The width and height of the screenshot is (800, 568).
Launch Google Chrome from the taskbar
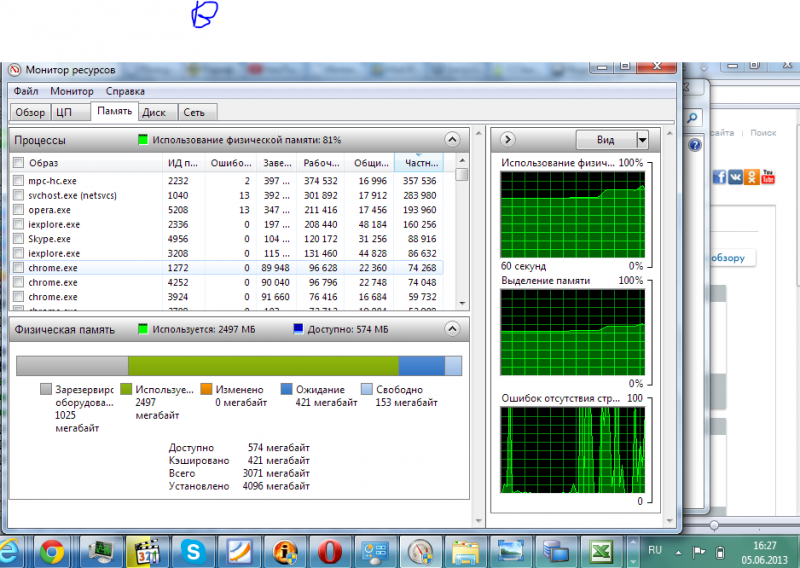[x=52, y=552]
